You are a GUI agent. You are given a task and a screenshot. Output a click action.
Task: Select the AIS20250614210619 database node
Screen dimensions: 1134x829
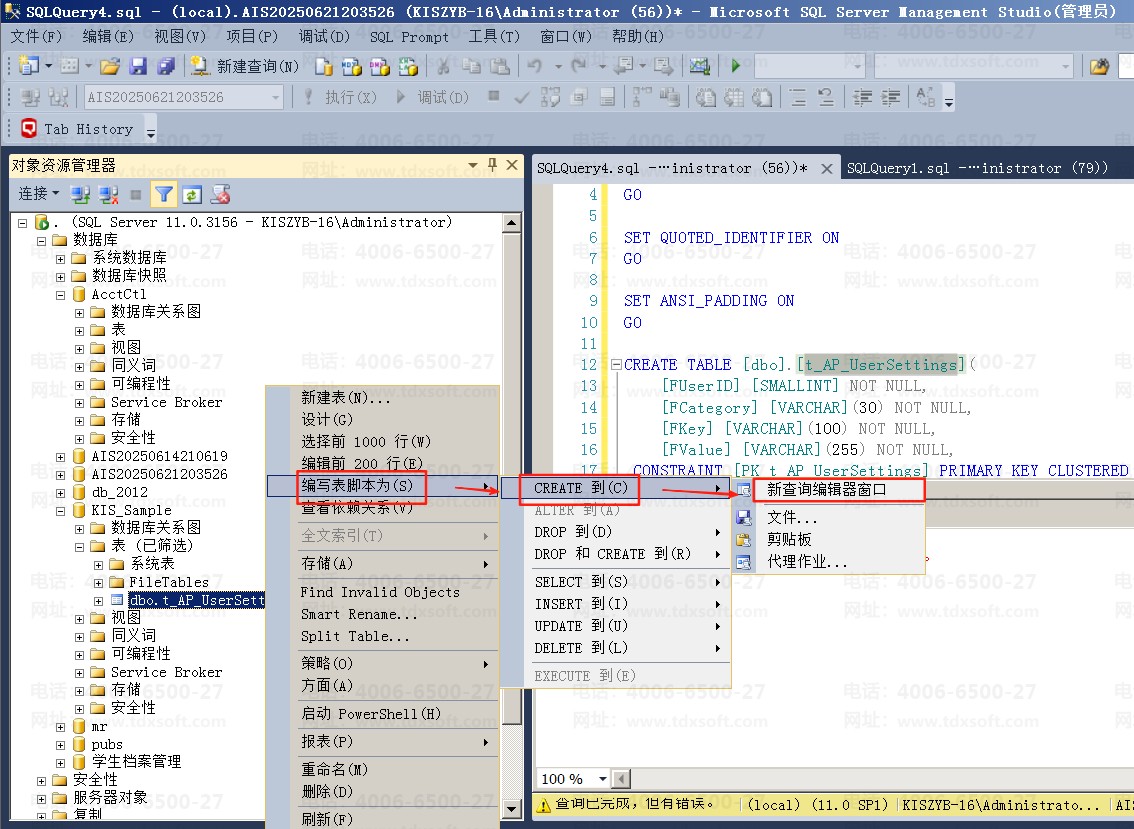click(x=158, y=456)
